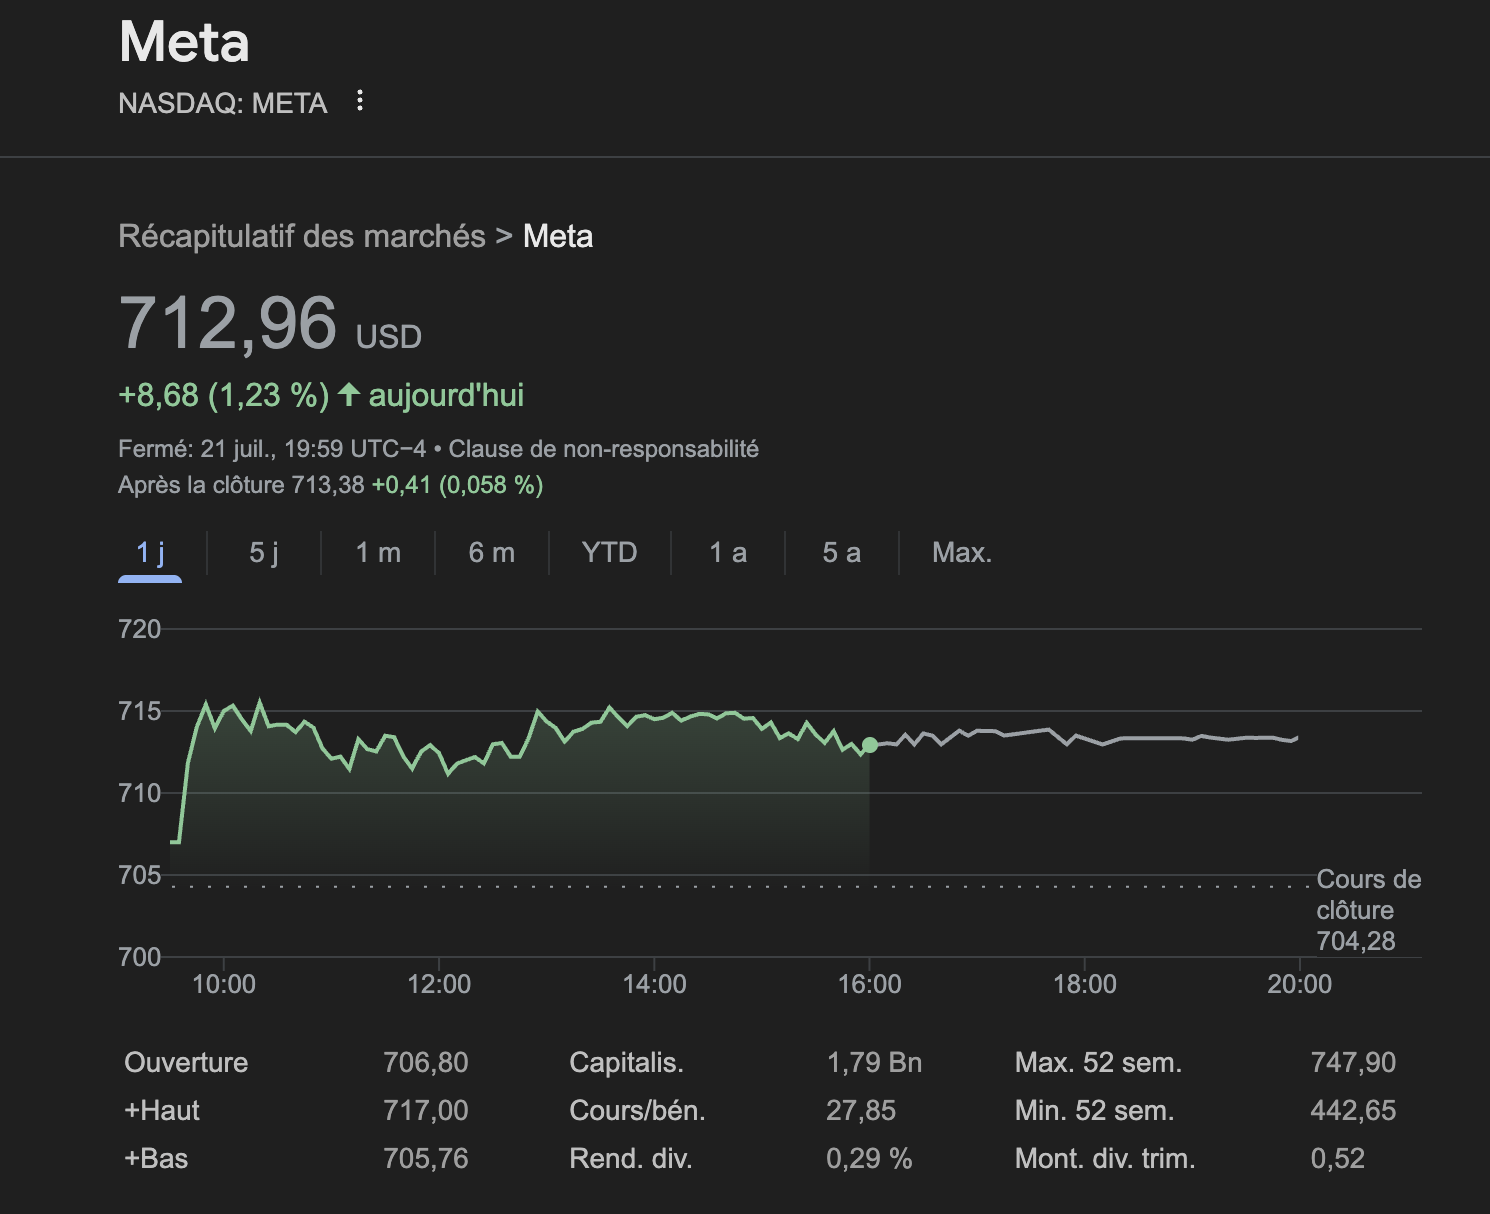Click the Capitalis. label
Screen dimensions: 1490x1214
(x=627, y=1062)
